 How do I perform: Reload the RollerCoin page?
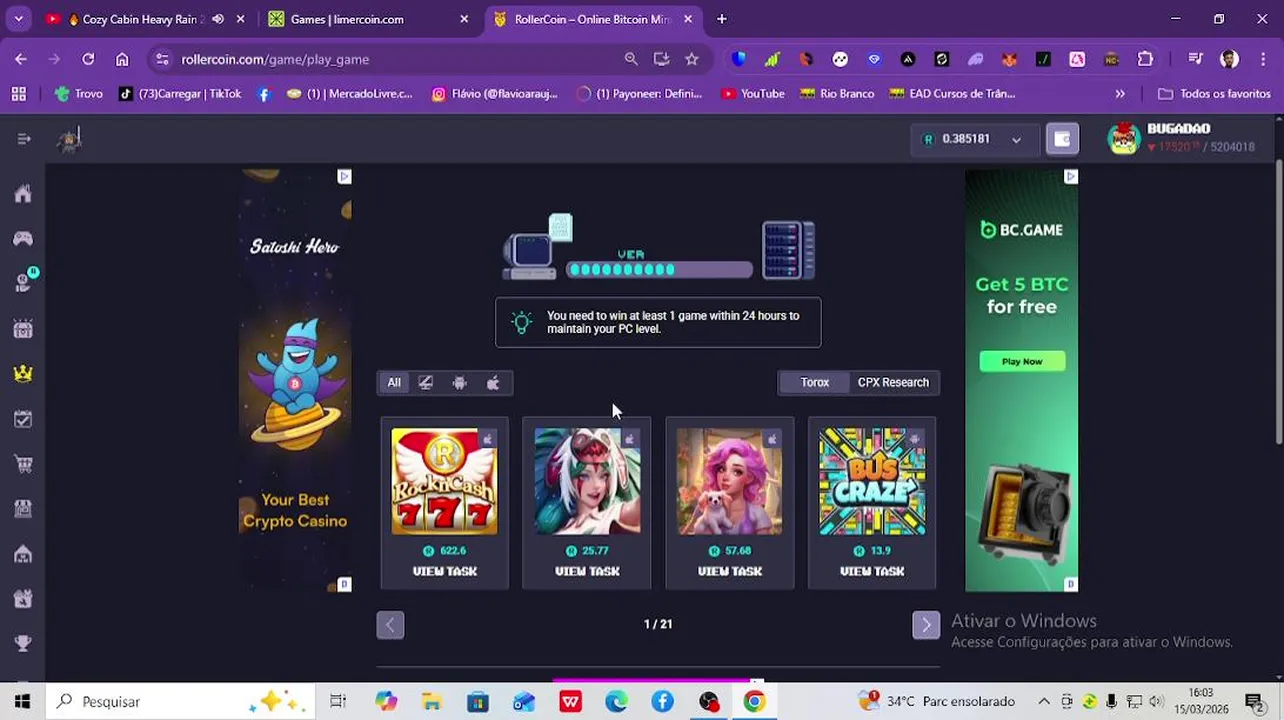click(x=88, y=59)
